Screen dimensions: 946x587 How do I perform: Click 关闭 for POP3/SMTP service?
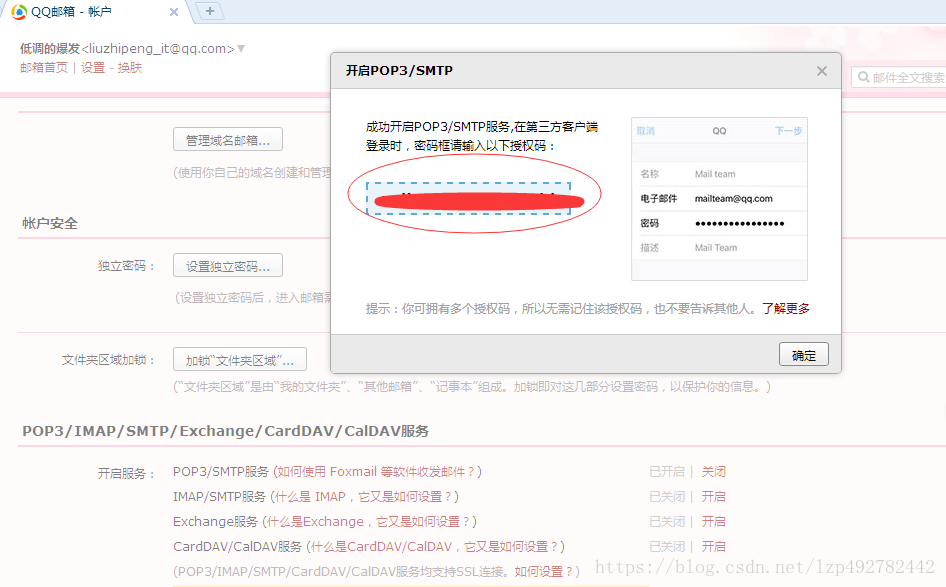point(714,472)
